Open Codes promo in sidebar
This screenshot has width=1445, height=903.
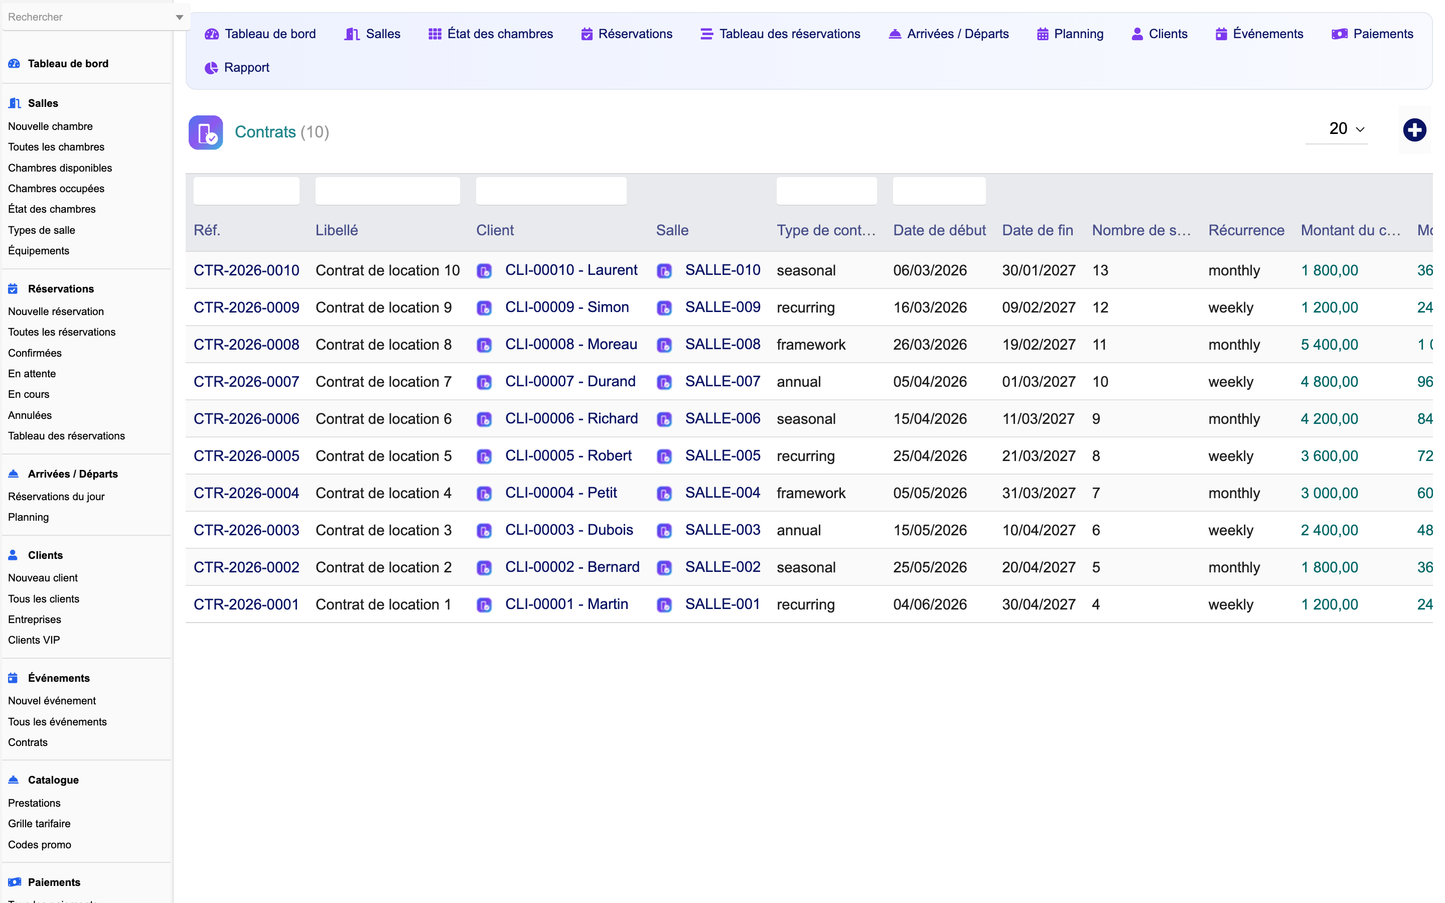coord(40,845)
